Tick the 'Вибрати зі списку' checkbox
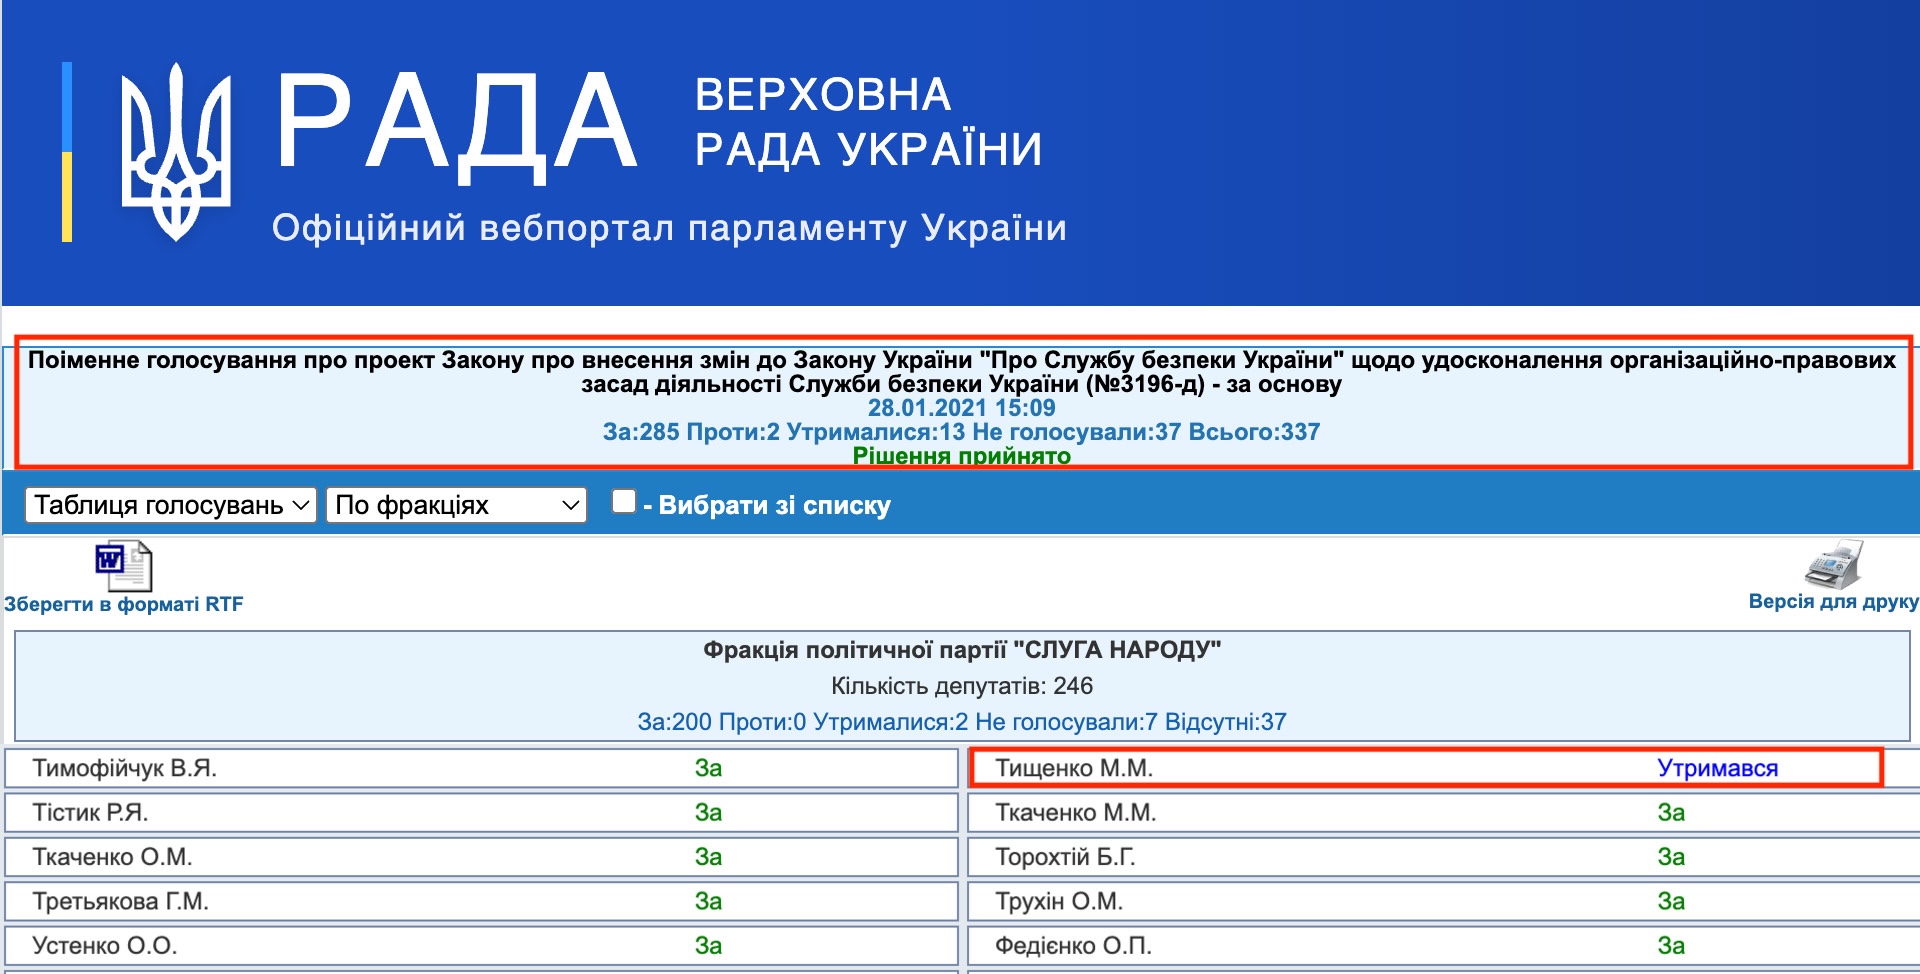The height and width of the screenshot is (974, 1920). (624, 501)
